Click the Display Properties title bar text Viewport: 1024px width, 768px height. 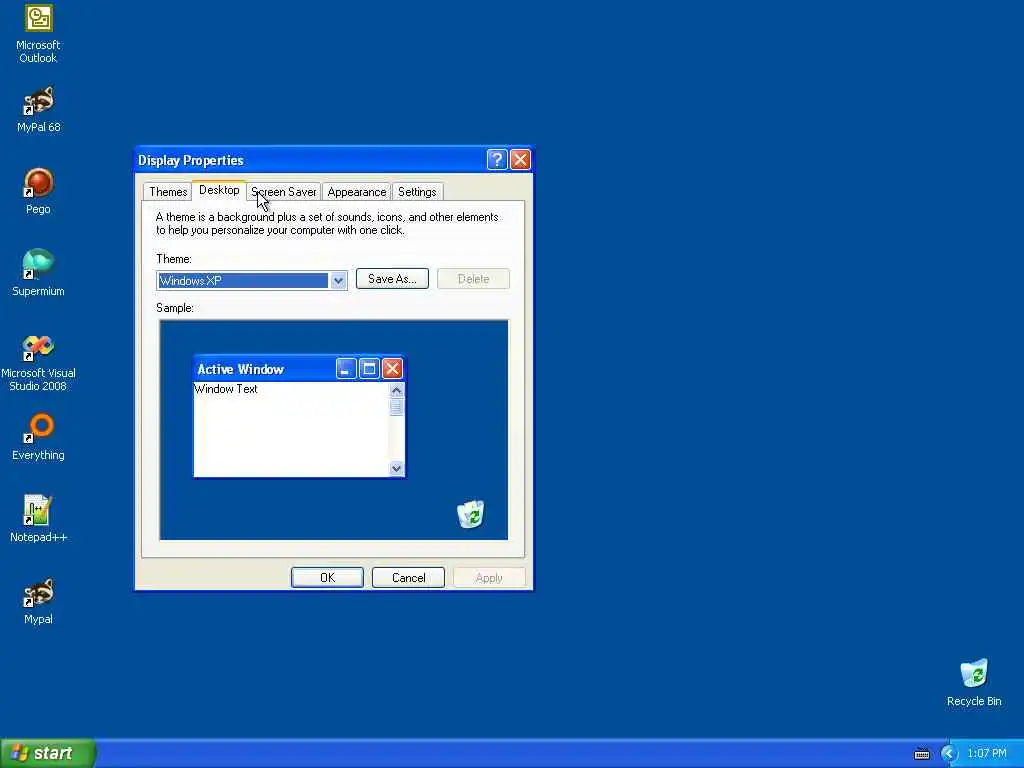pyautogui.click(x=191, y=160)
